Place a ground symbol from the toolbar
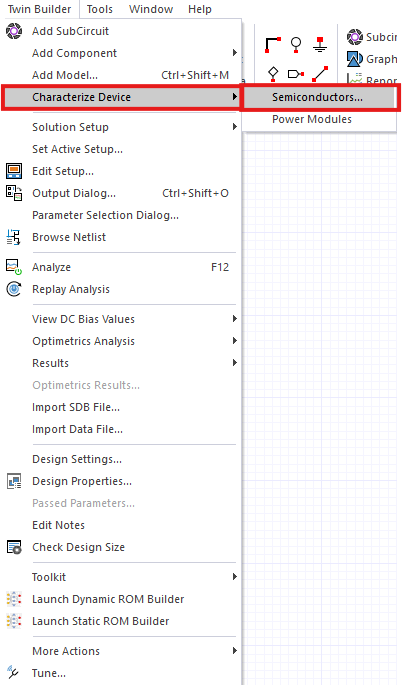 pos(320,45)
